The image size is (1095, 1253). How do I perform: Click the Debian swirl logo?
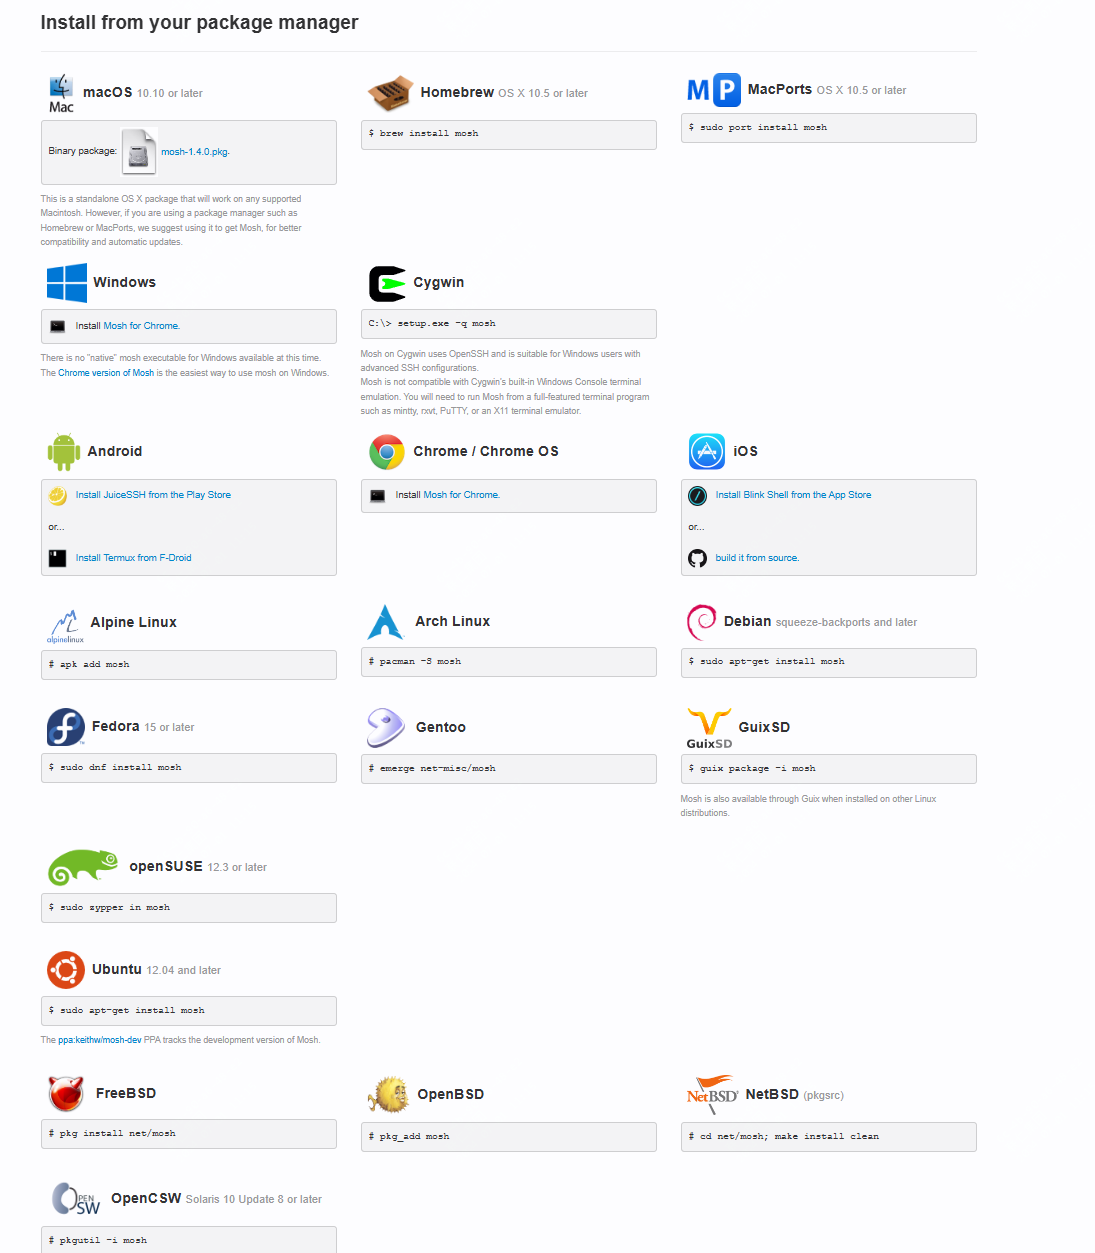click(x=701, y=622)
